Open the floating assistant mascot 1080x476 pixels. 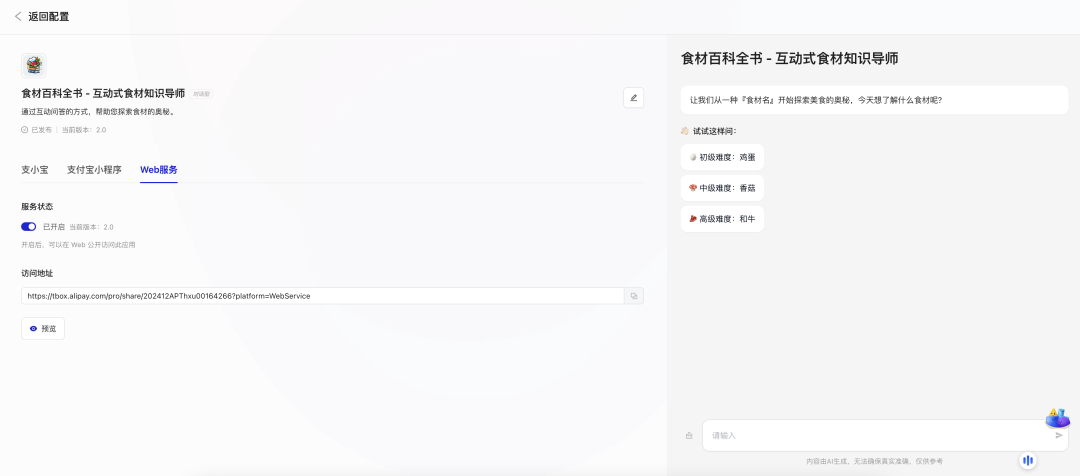click(x=1057, y=417)
